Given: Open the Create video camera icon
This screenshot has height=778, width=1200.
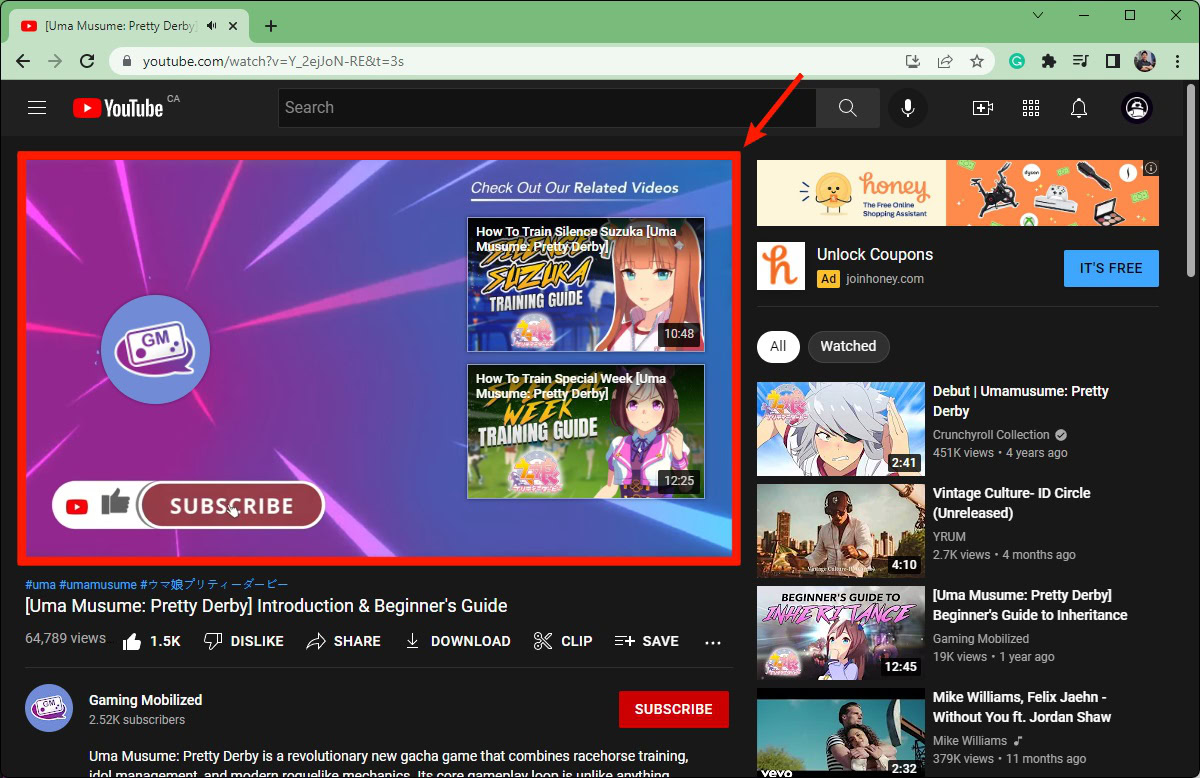Looking at the screenshot, I should (982, 108).
